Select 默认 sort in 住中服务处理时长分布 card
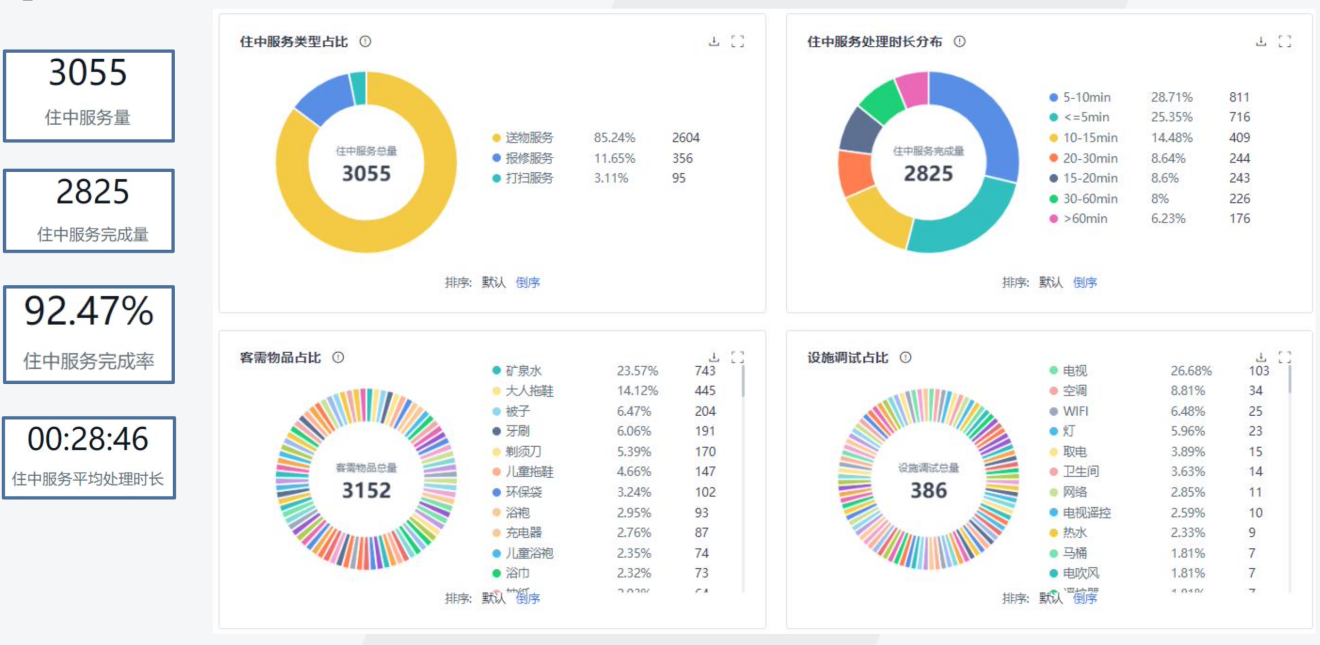 pyautogui.click(x=1051, y=283)
